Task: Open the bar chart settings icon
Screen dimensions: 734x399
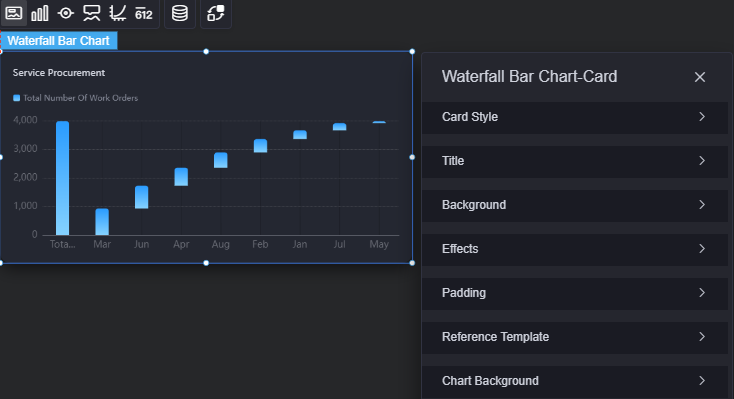Action: 40,13
